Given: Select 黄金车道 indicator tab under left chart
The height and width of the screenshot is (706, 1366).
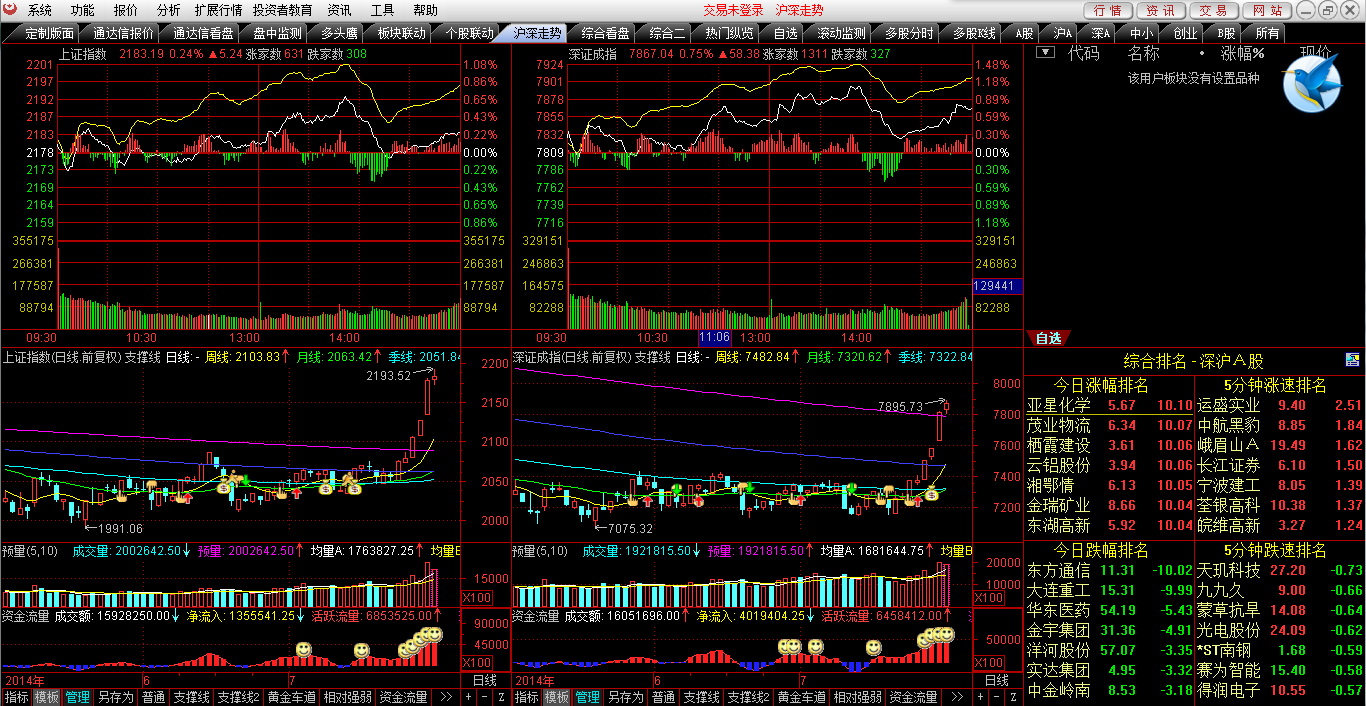Looking at the screenshot, I should (x=291, y=697).
